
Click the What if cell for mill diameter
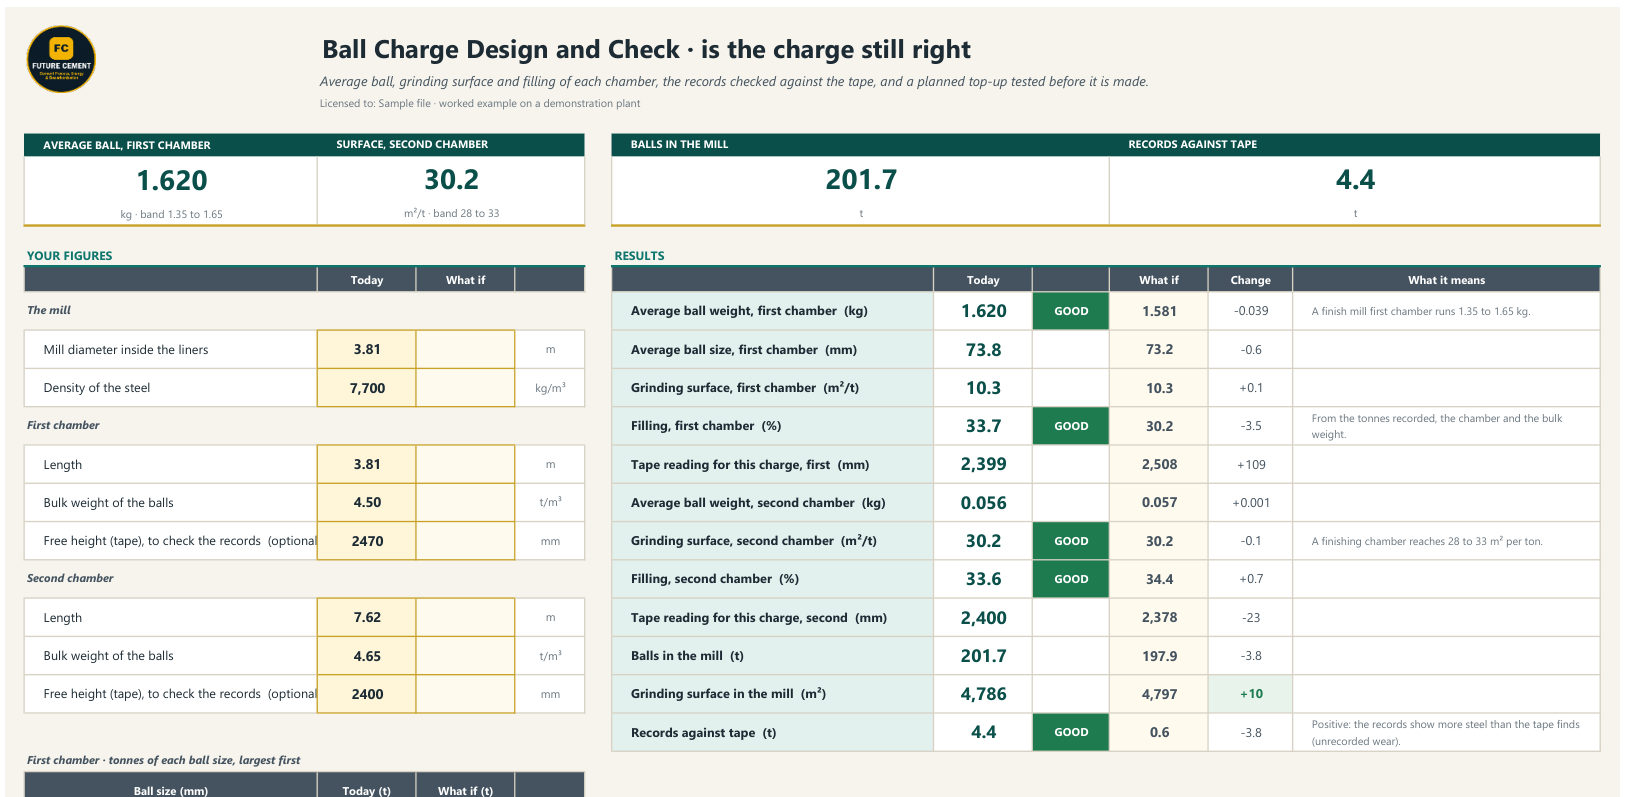click(465, 349)
